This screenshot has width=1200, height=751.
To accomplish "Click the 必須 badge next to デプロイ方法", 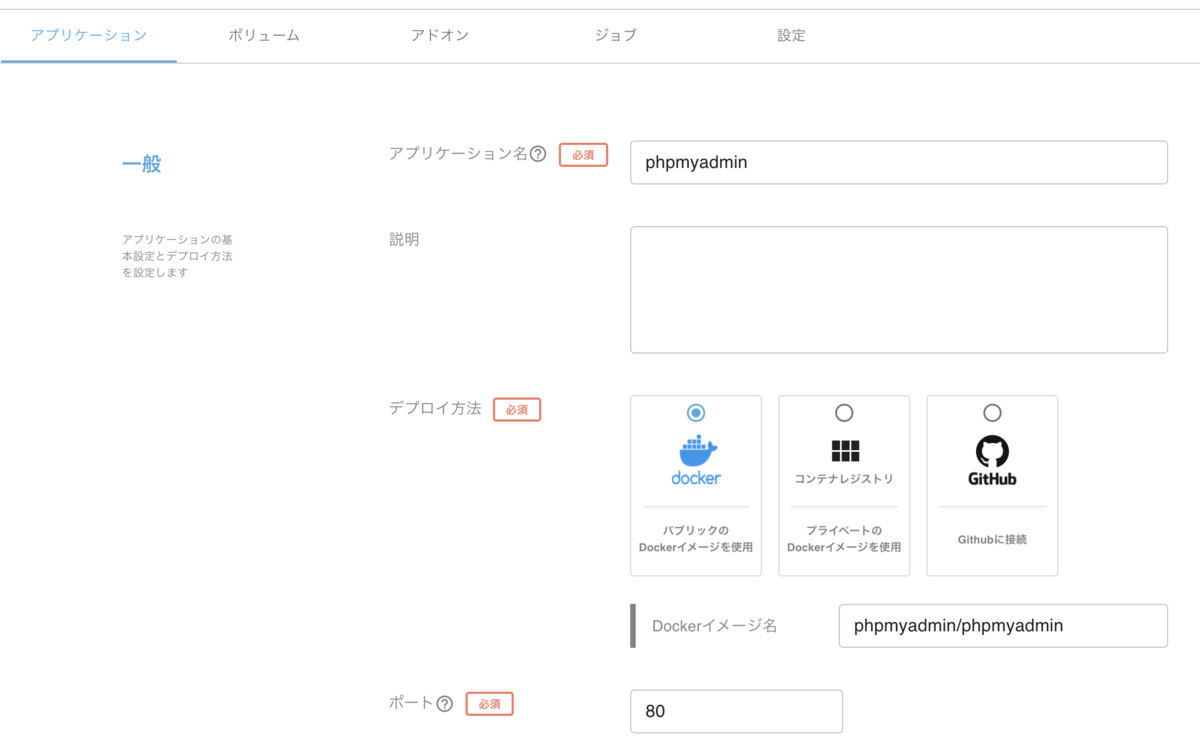I will point(516,409).
